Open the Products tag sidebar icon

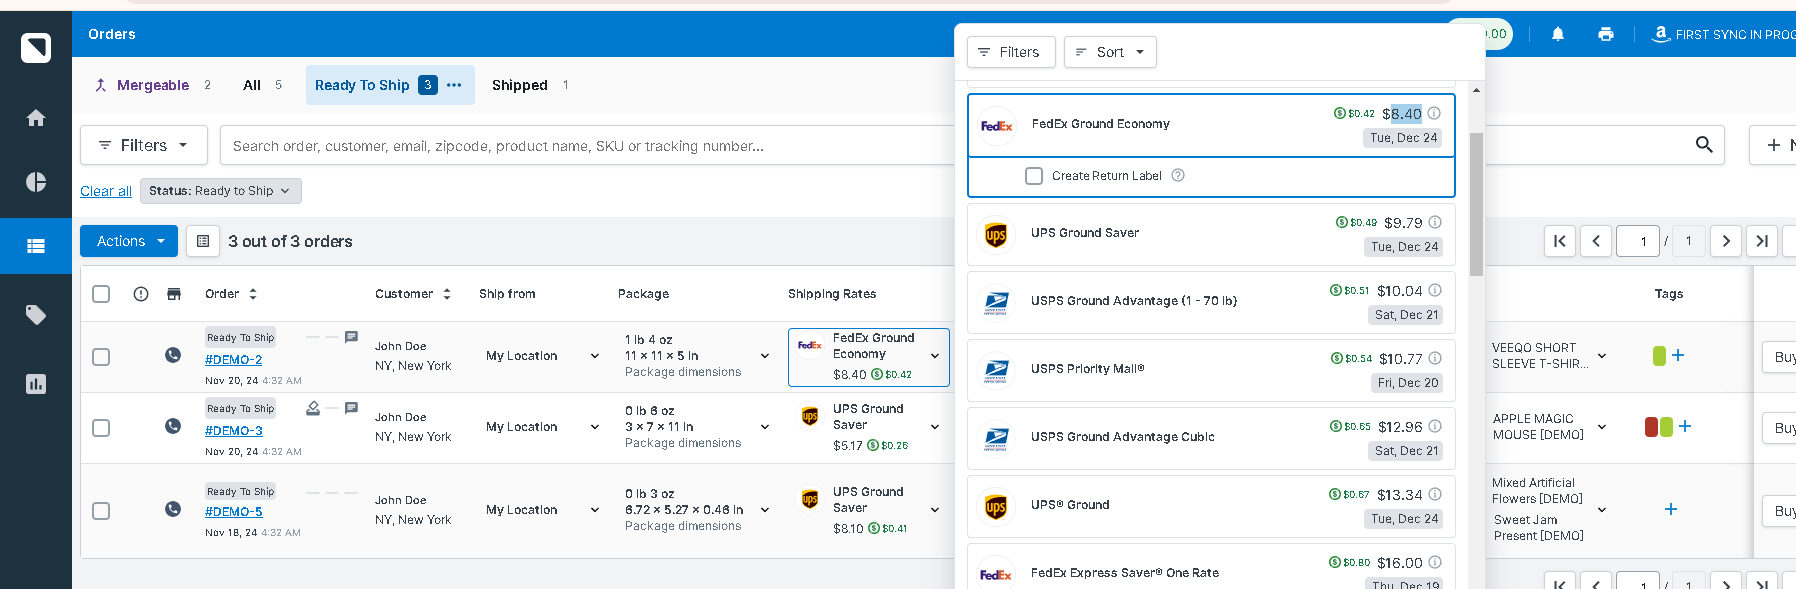[36, 315]
